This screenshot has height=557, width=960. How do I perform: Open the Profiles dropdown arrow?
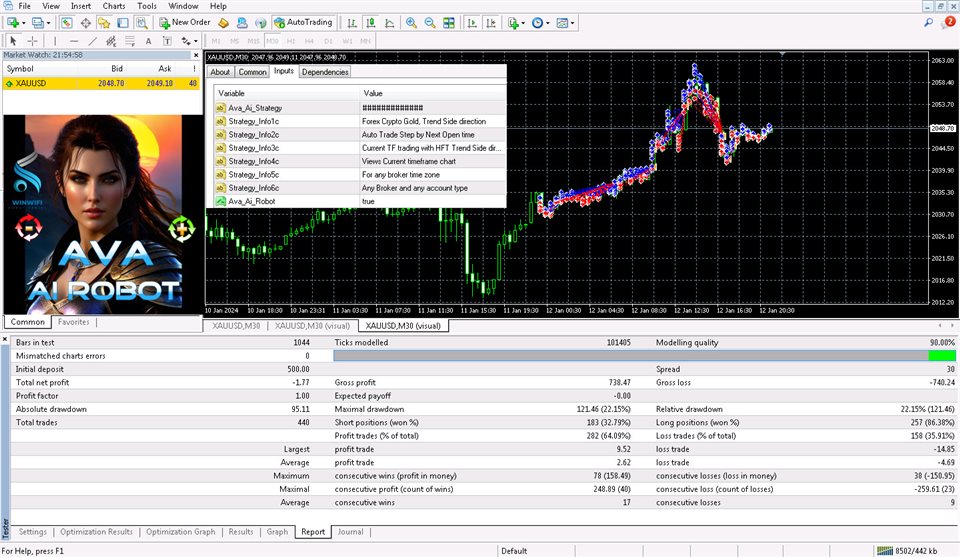(49, 23)
